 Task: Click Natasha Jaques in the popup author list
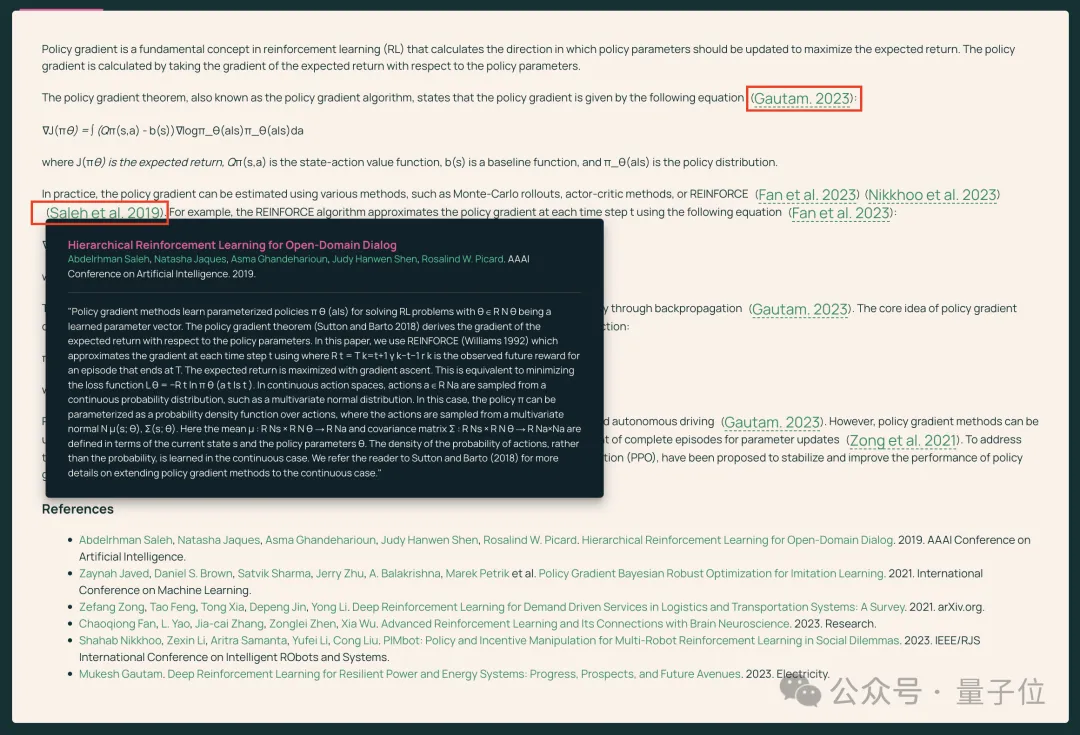tap(189, 259)
